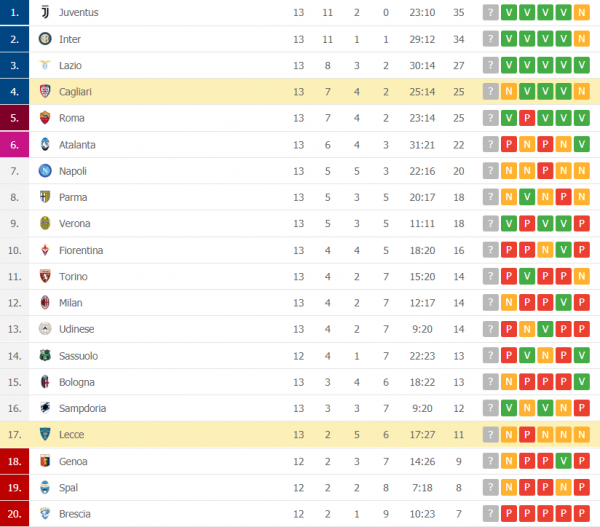Open the Fiorentina team page
The image size is (600, 527).
(81, 250)
